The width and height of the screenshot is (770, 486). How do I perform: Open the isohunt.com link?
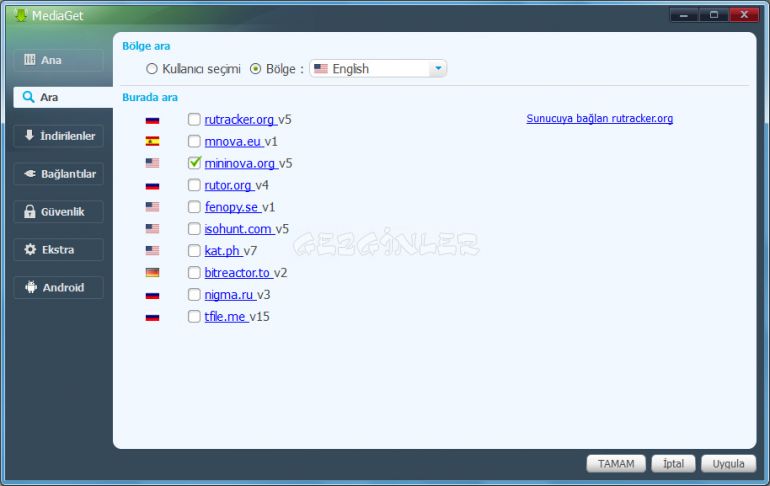click(x=238, y=229)
